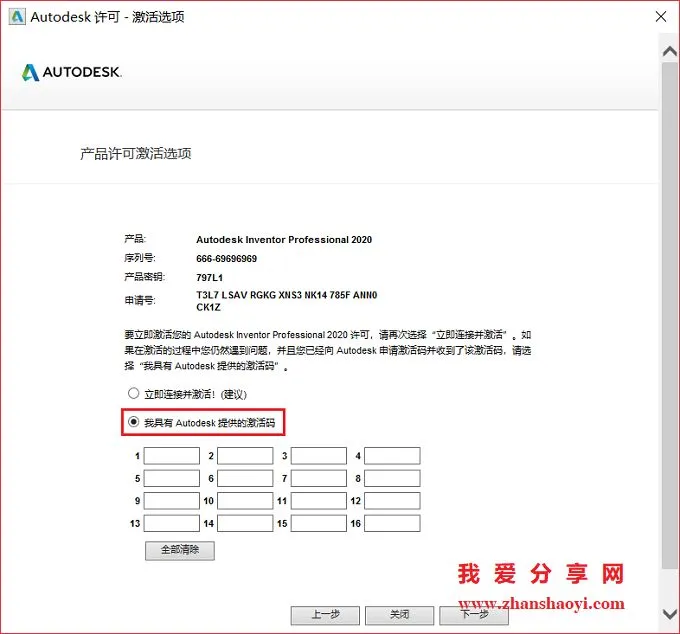This screenshot has height=634, width=680.
Task: Click the 产品密钥 label
Action: [144, 277]
